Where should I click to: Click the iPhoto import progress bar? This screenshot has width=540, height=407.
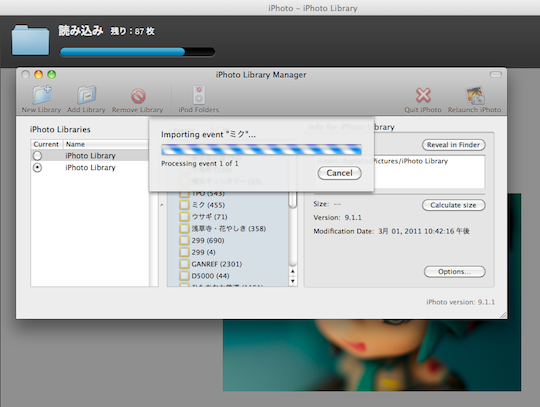[x=137, y=52]
